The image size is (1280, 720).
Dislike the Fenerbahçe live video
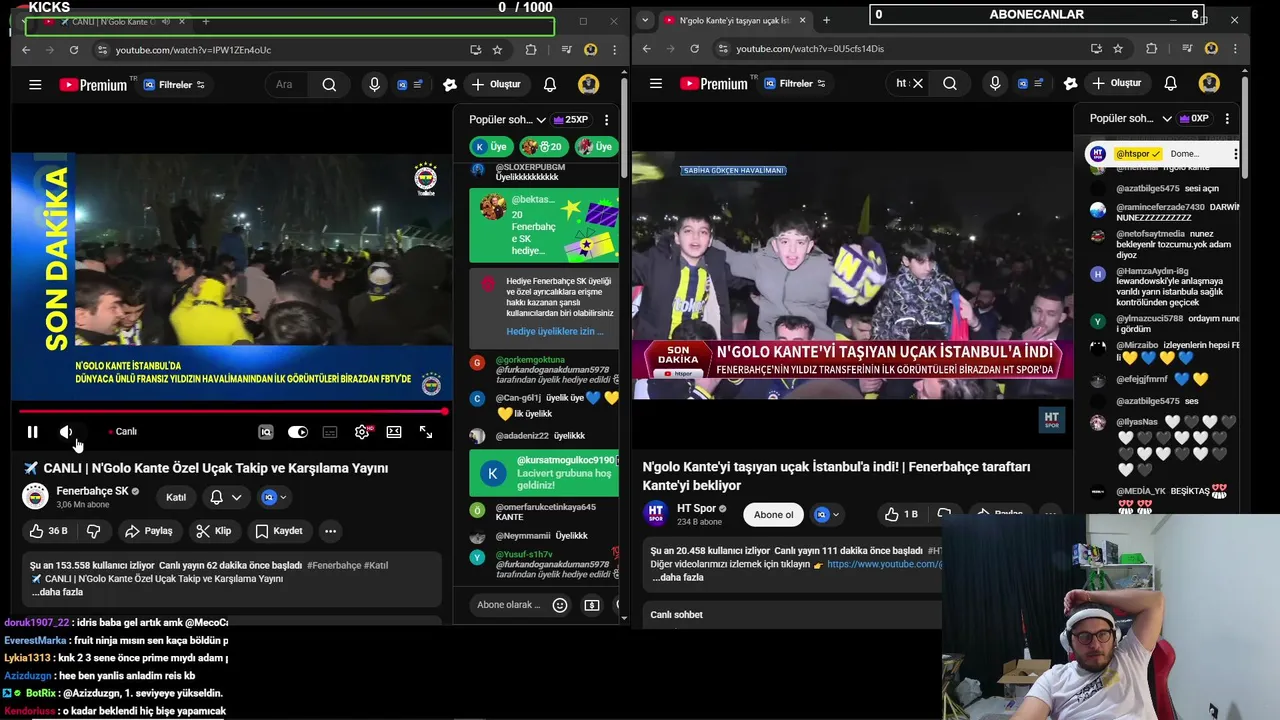tap(93, 531)
